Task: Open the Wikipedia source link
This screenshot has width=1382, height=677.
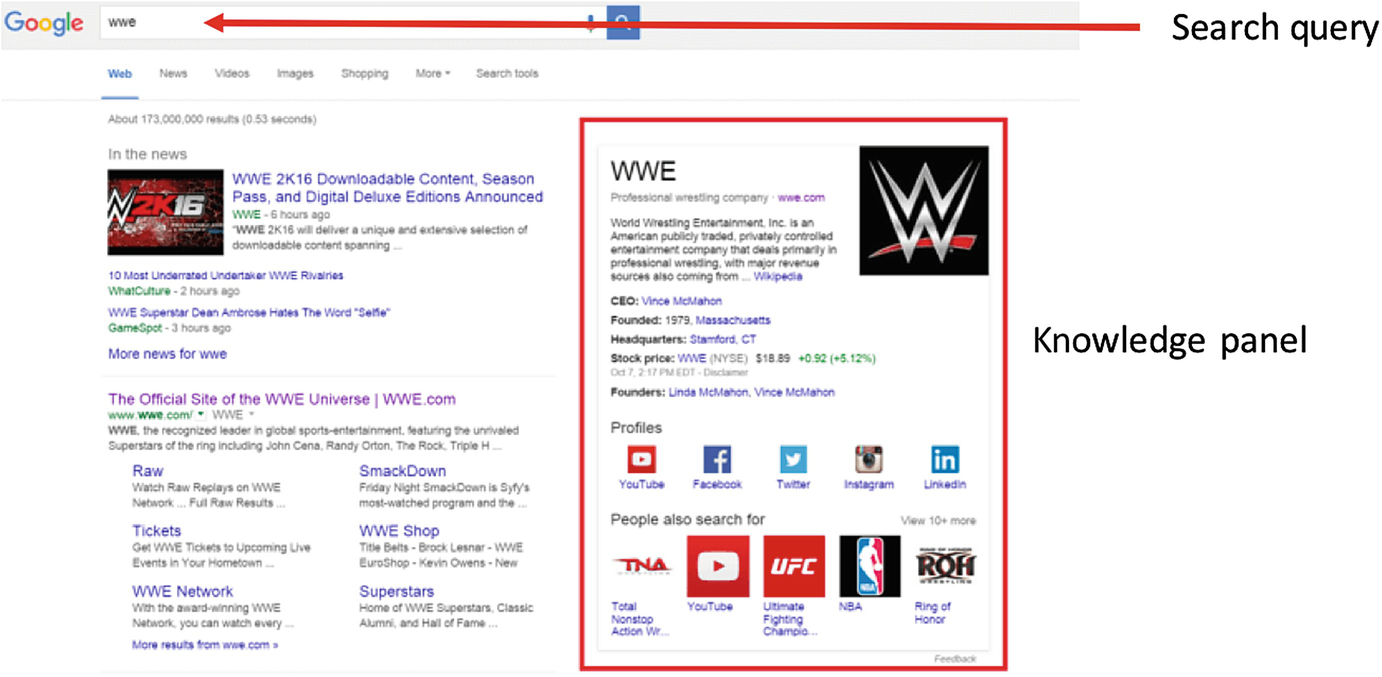Action: [778, 277]
